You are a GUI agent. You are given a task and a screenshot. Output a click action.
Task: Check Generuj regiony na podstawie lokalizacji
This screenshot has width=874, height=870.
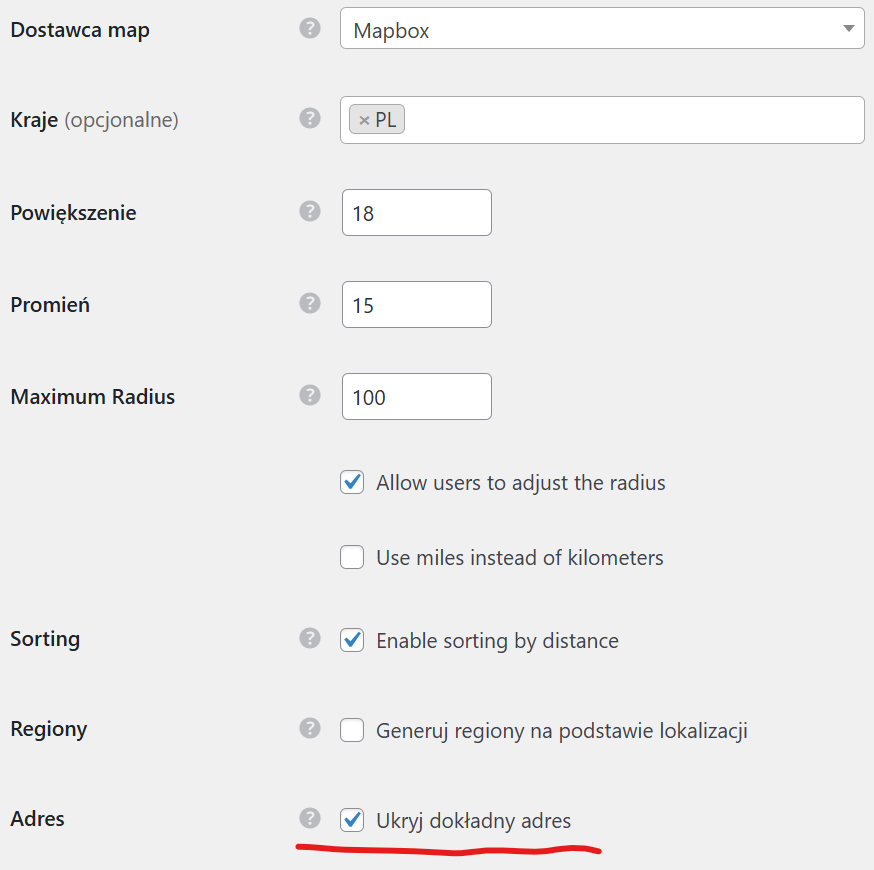tap(352, 731)
